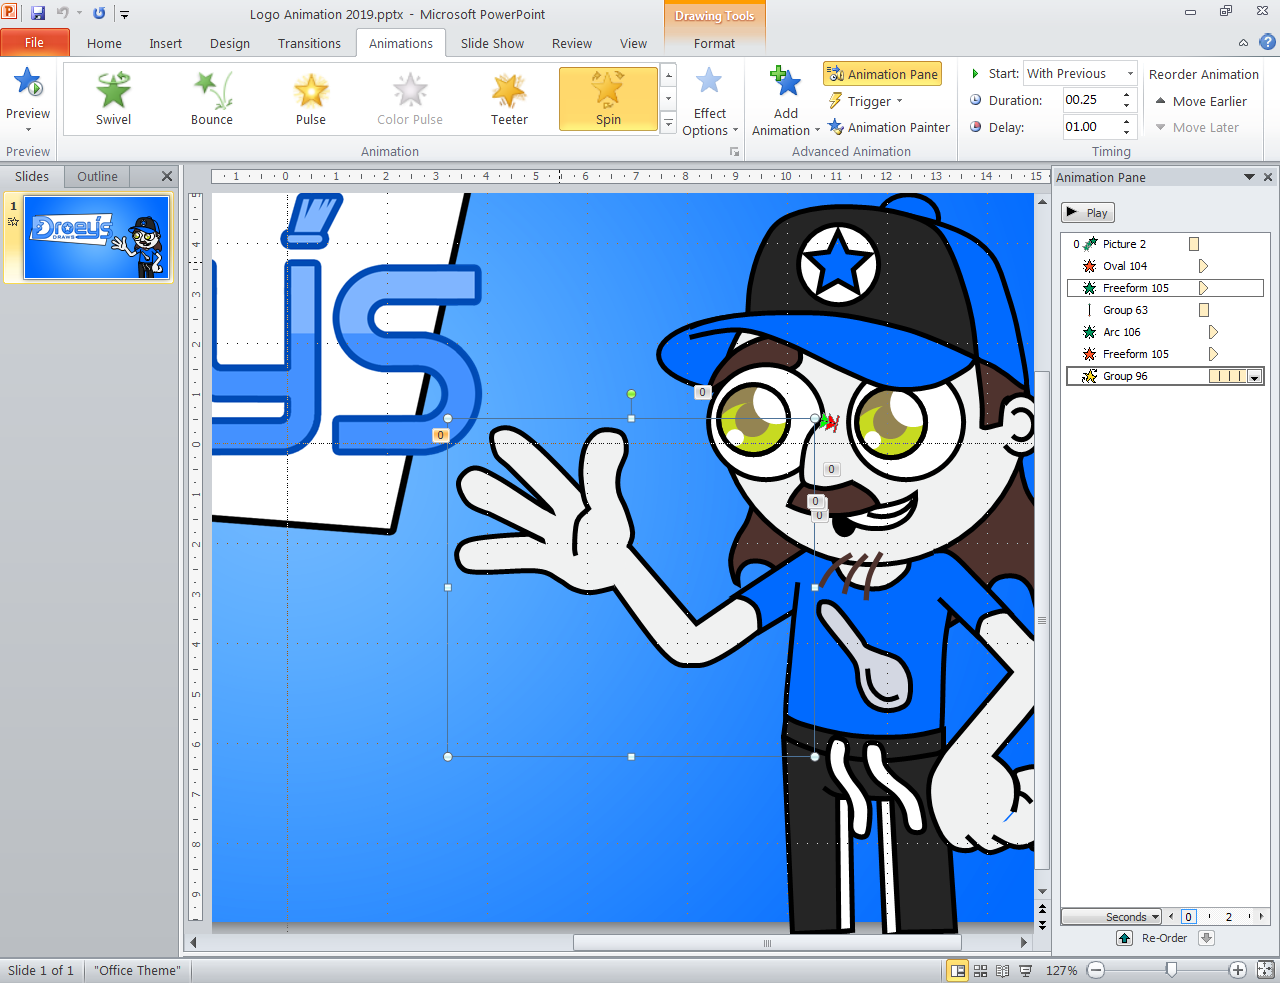Switch to the Transitions tab
Image resolution: width=1280 pixels, height=983 pixels.
tap(309, 43)
